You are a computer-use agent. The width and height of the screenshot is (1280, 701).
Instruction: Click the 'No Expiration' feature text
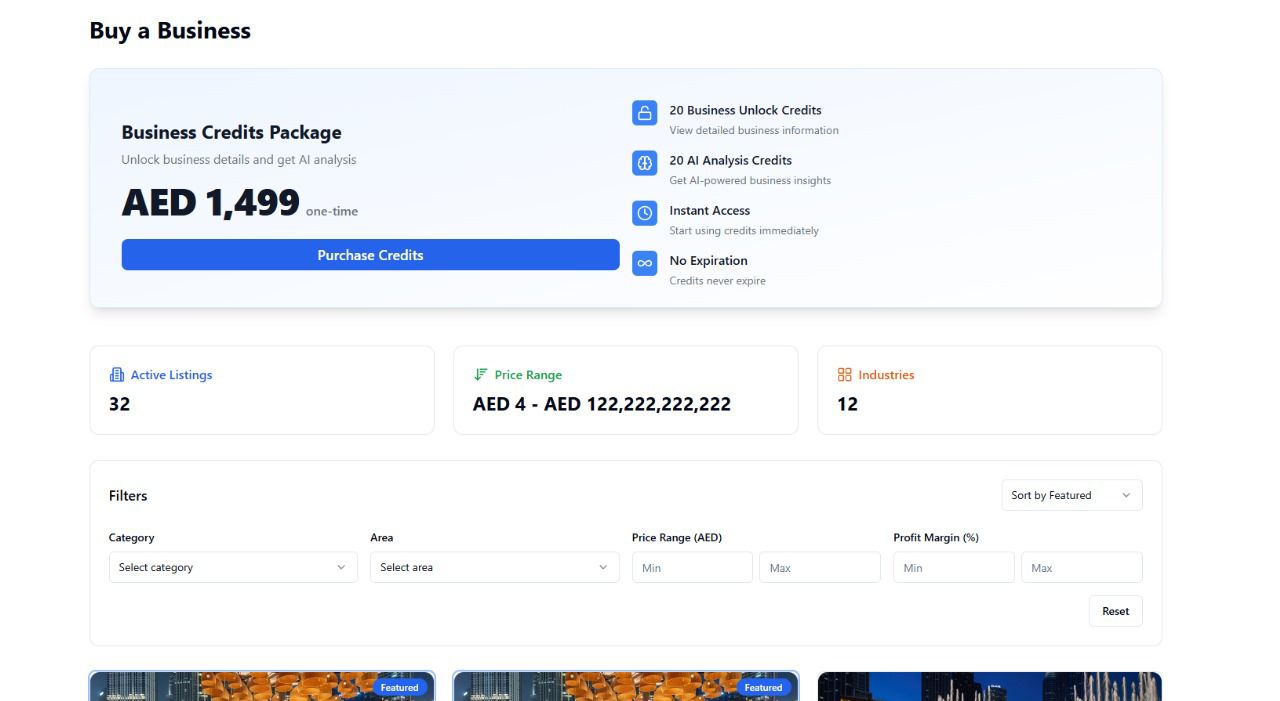click(x=708, y=260)
